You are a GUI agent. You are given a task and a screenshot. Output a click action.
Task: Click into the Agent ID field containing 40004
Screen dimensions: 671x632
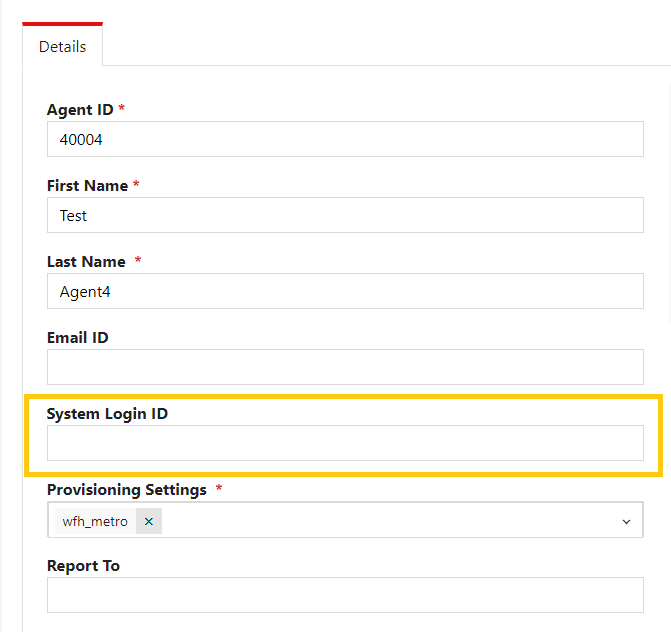coord(345,139)
